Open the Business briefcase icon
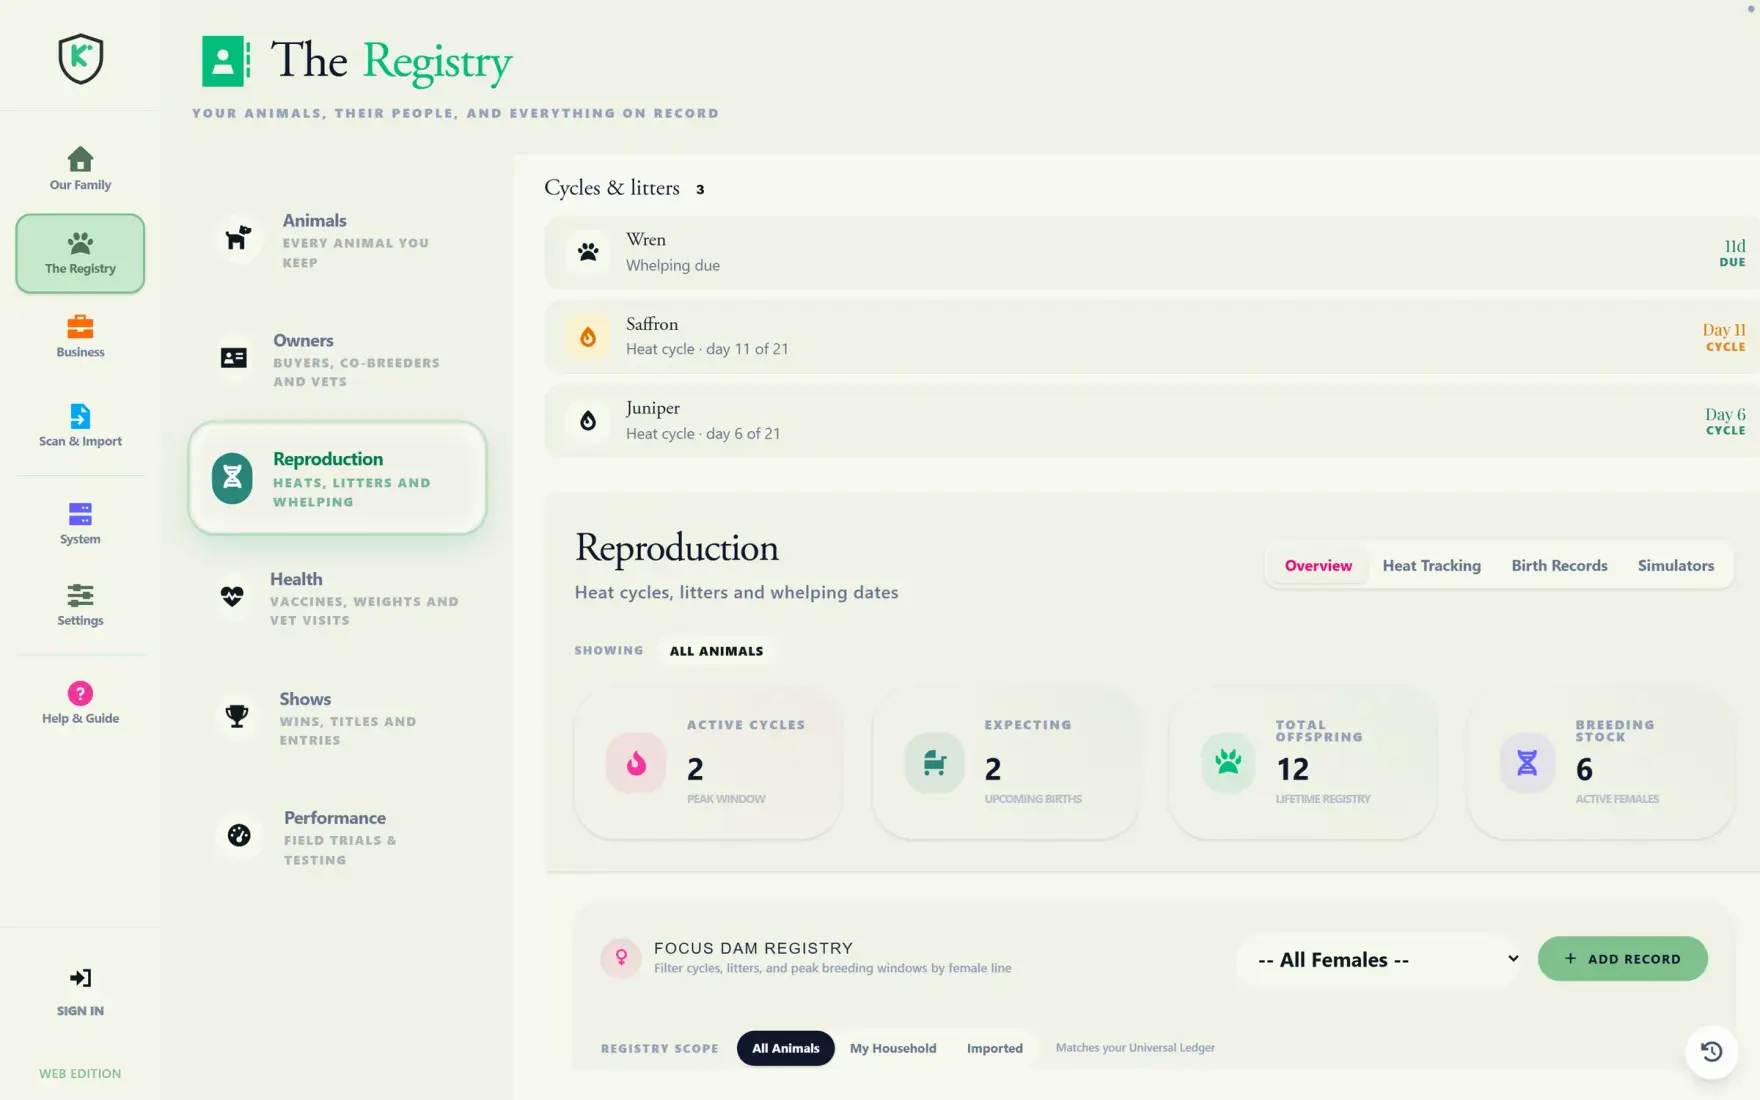 [x=80, y=327]
